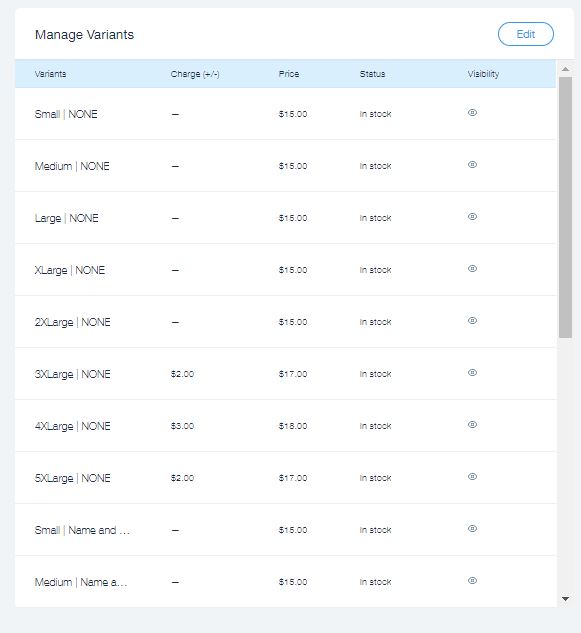Screen dimensions: 581x633
Task: Toggle visibility eye for Medium | NONE variant
Action: tap(472, 165)
